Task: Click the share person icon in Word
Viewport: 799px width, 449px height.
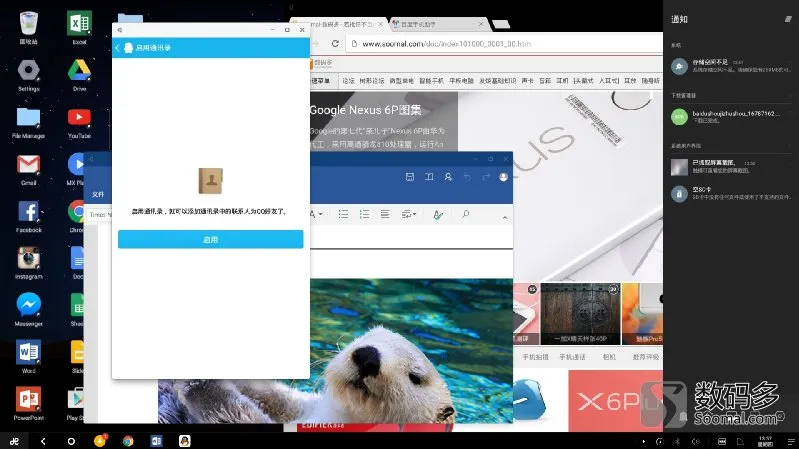Action: pyautogui.click(x=448, y=177)
